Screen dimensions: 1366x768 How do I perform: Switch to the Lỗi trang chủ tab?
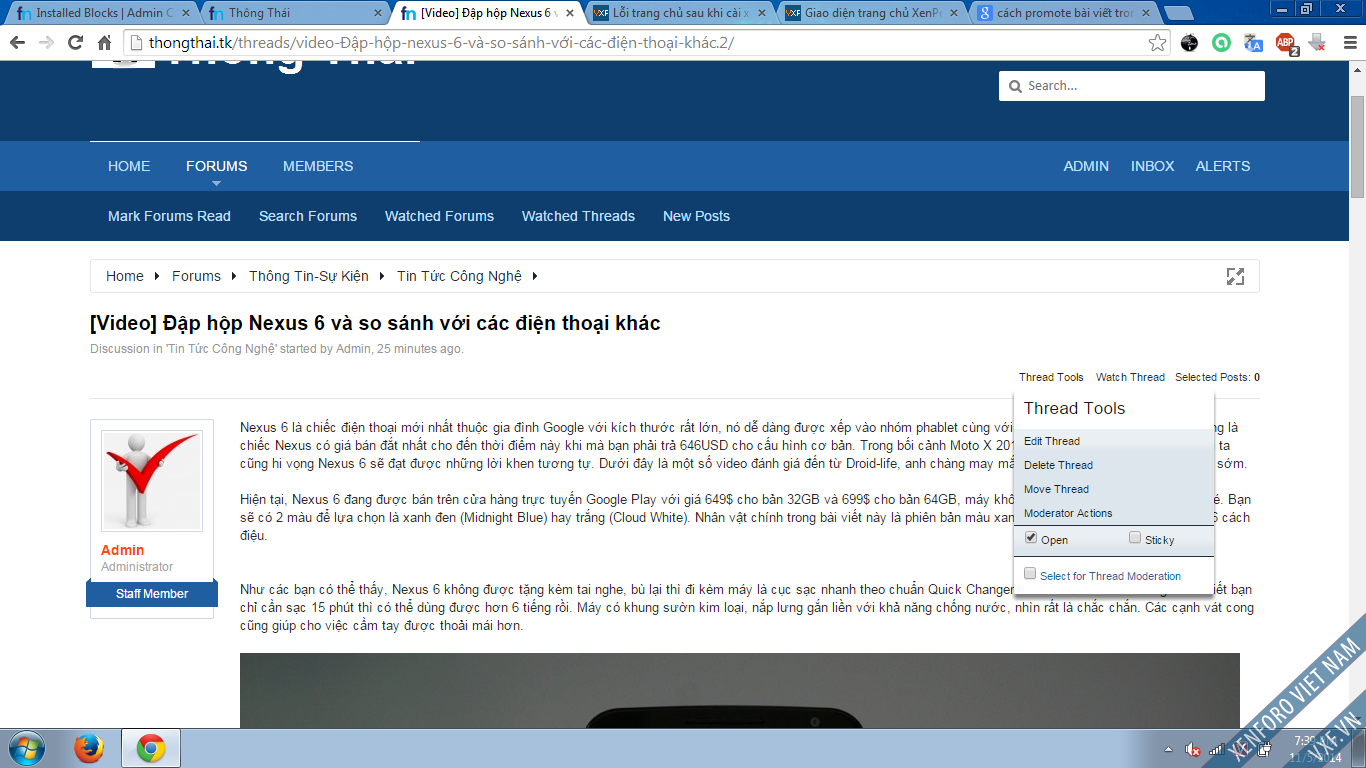[677, 13]
